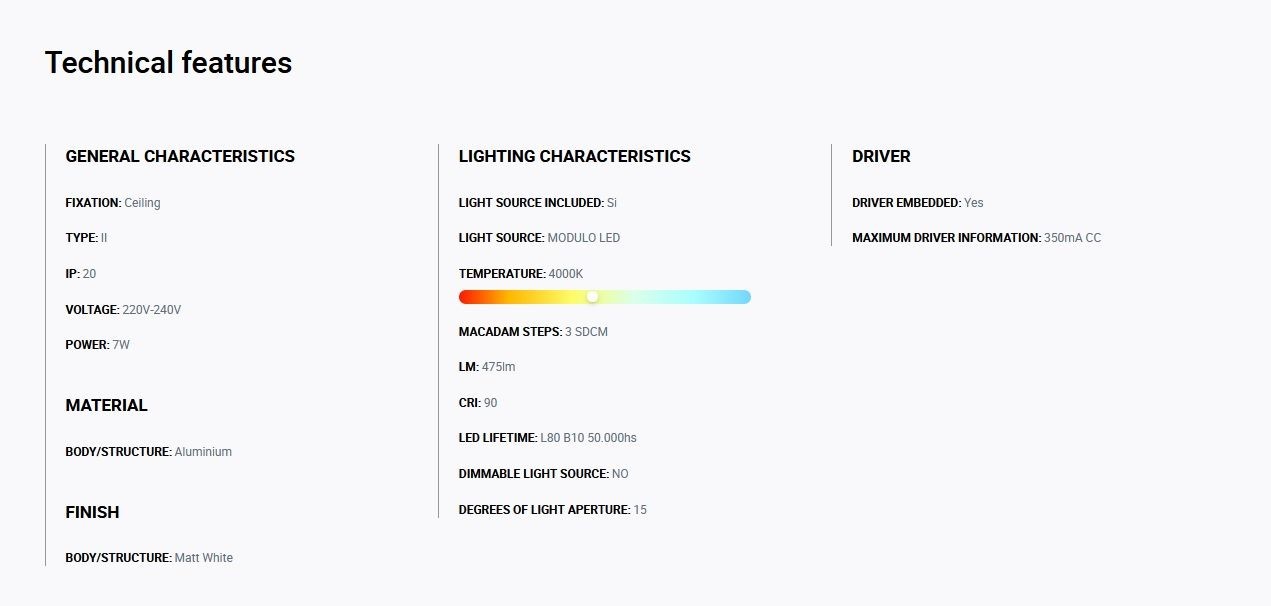The image size is (1271, 606).
Task: Select Dimmable Light Source NO entry
Action: 544,474
